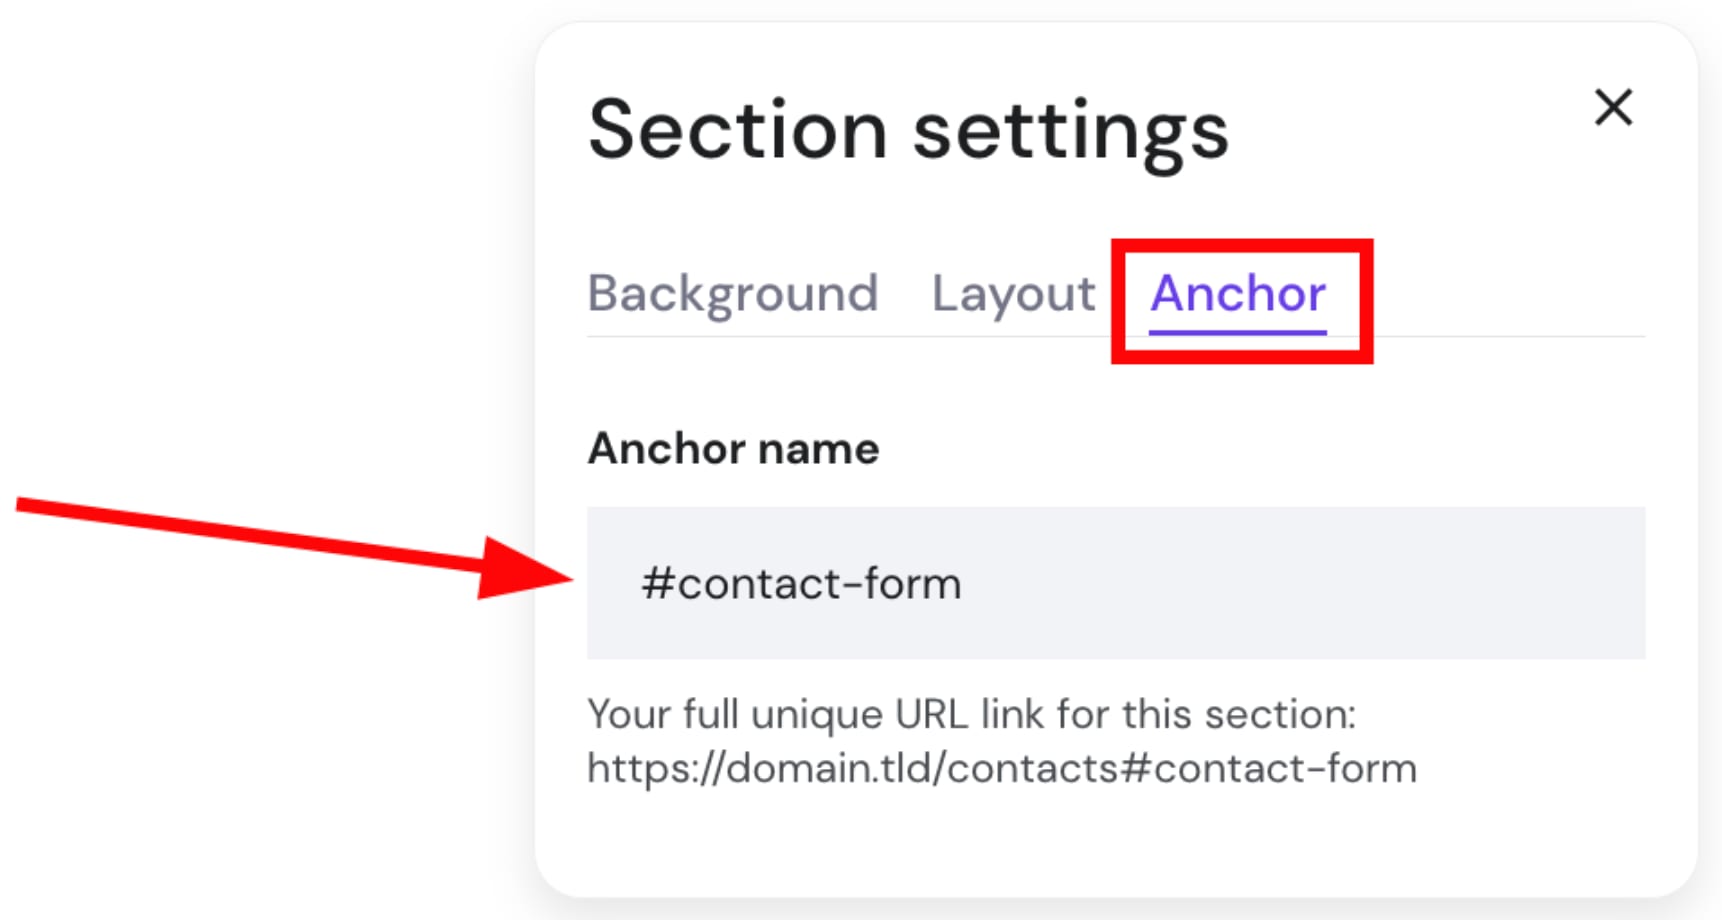Select the Background section options

pyautogui.click(x=733, y=294)
